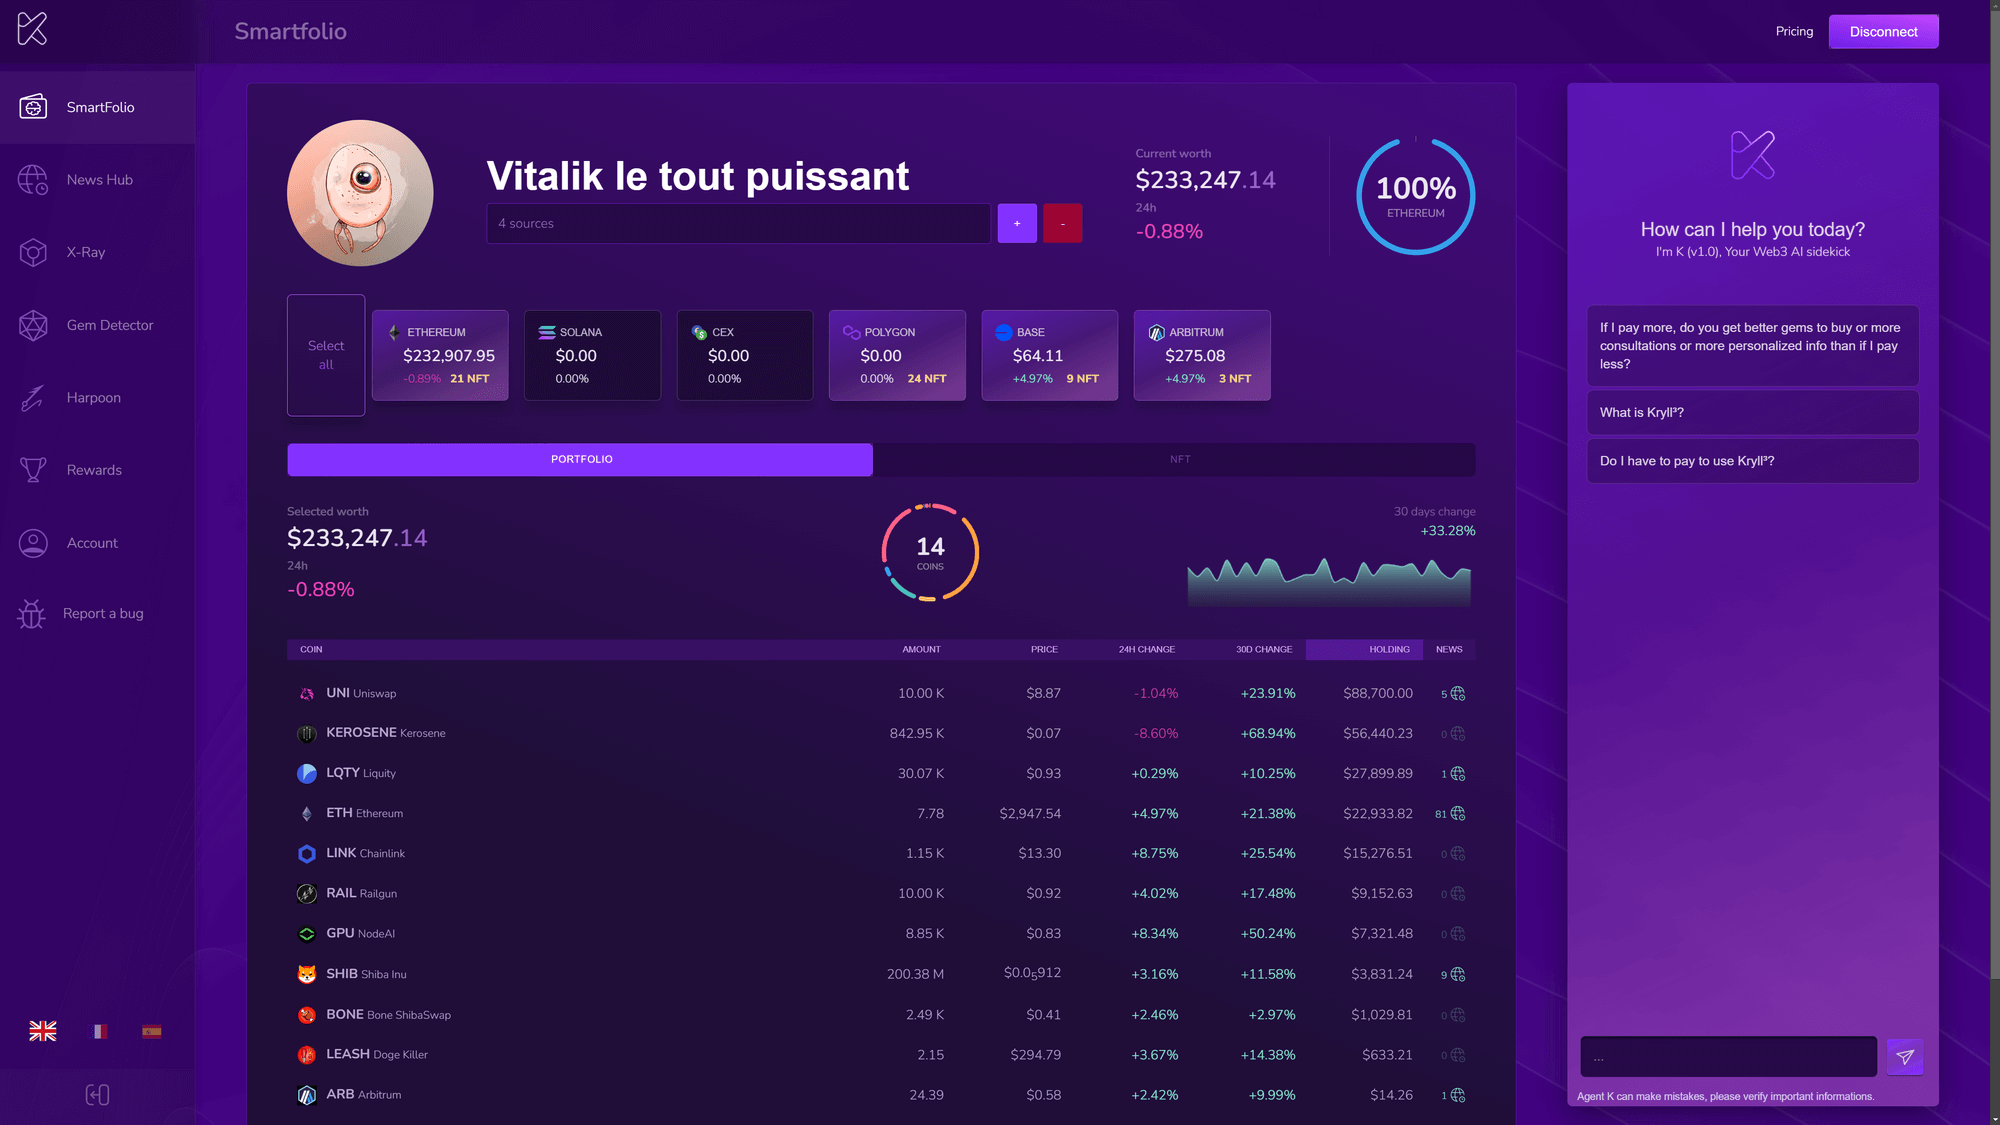Toggle the Arbitrum chain card
Screen dimensions: 2000x1125
(x=1201, y=355)
